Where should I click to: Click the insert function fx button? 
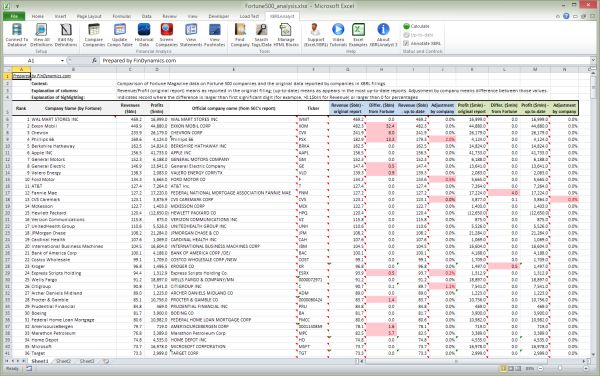[x=94, y=60]
